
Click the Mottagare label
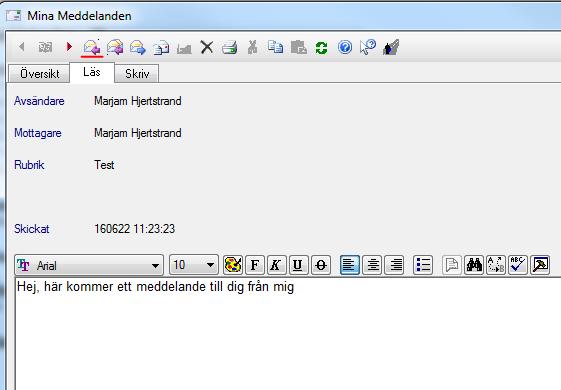pyautogui.click(x=38, y=133)
